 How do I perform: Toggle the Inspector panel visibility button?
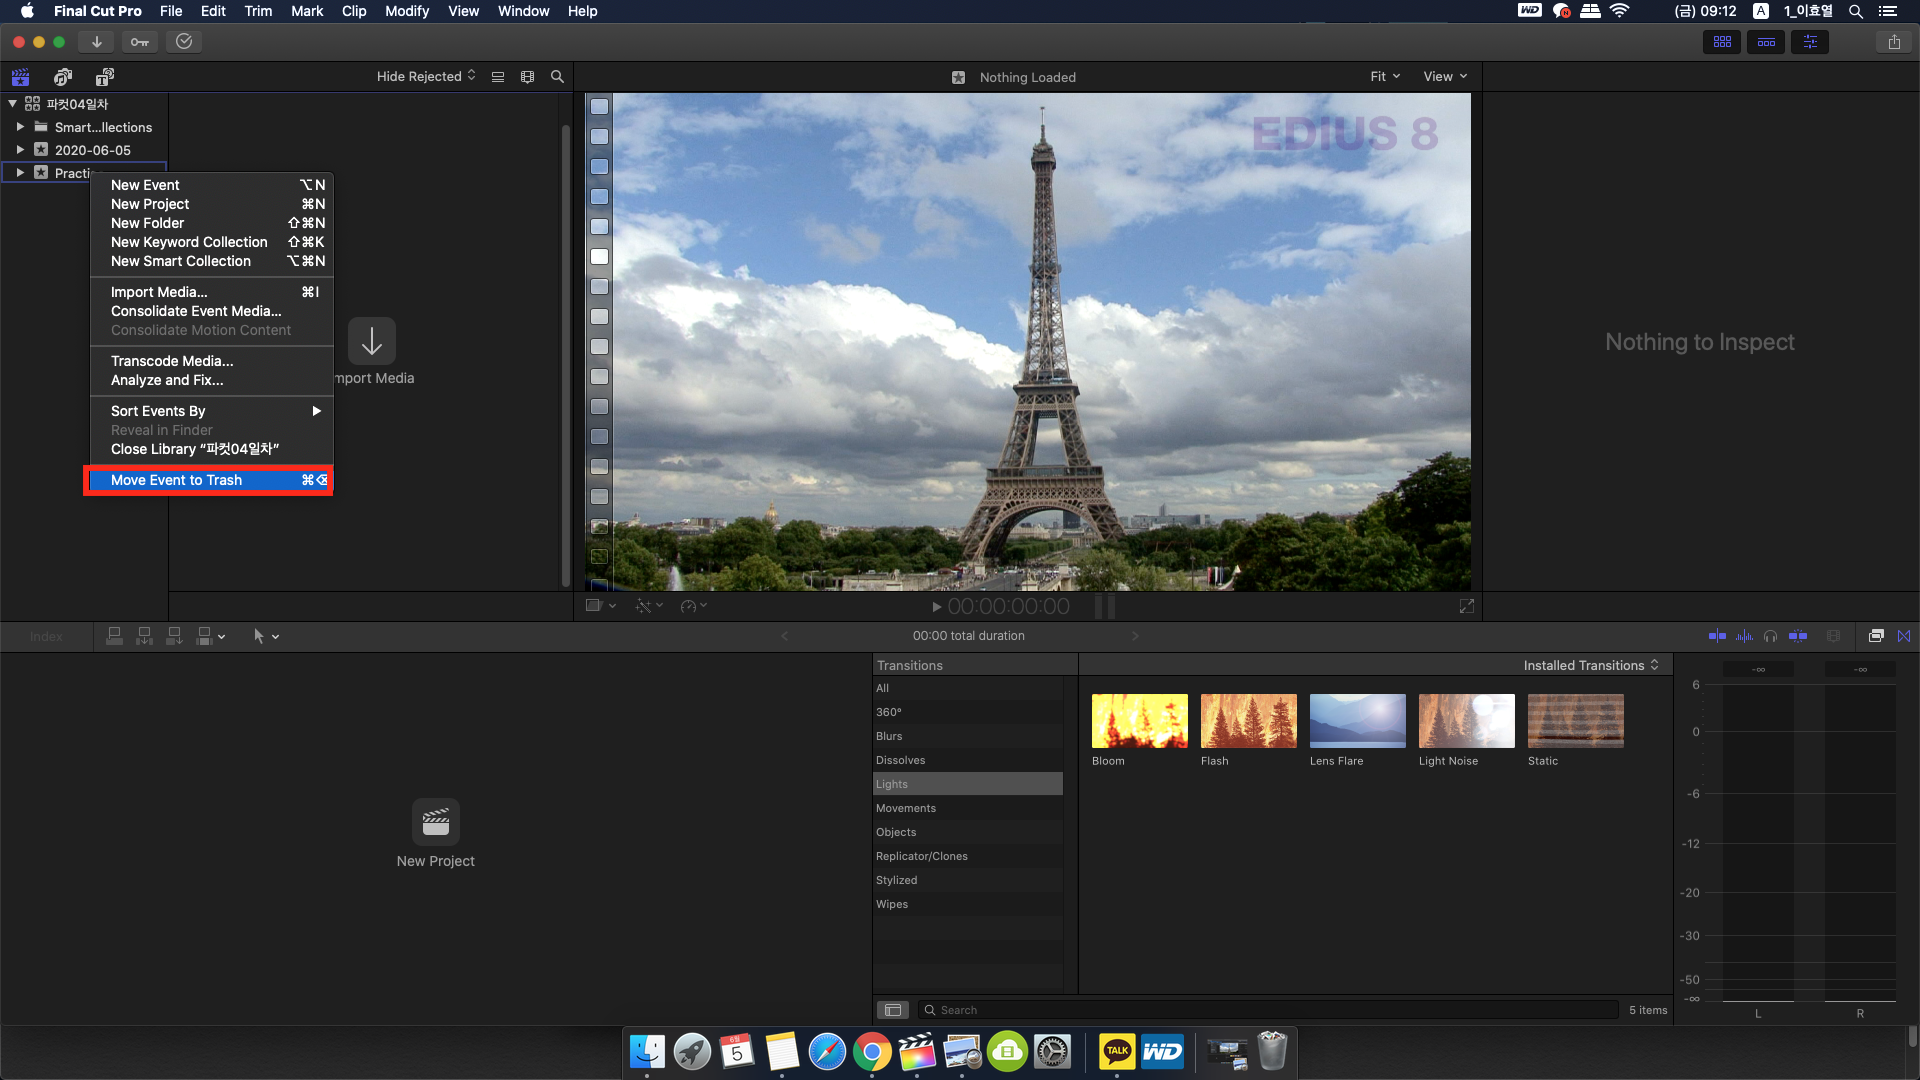coord(1810,42)
